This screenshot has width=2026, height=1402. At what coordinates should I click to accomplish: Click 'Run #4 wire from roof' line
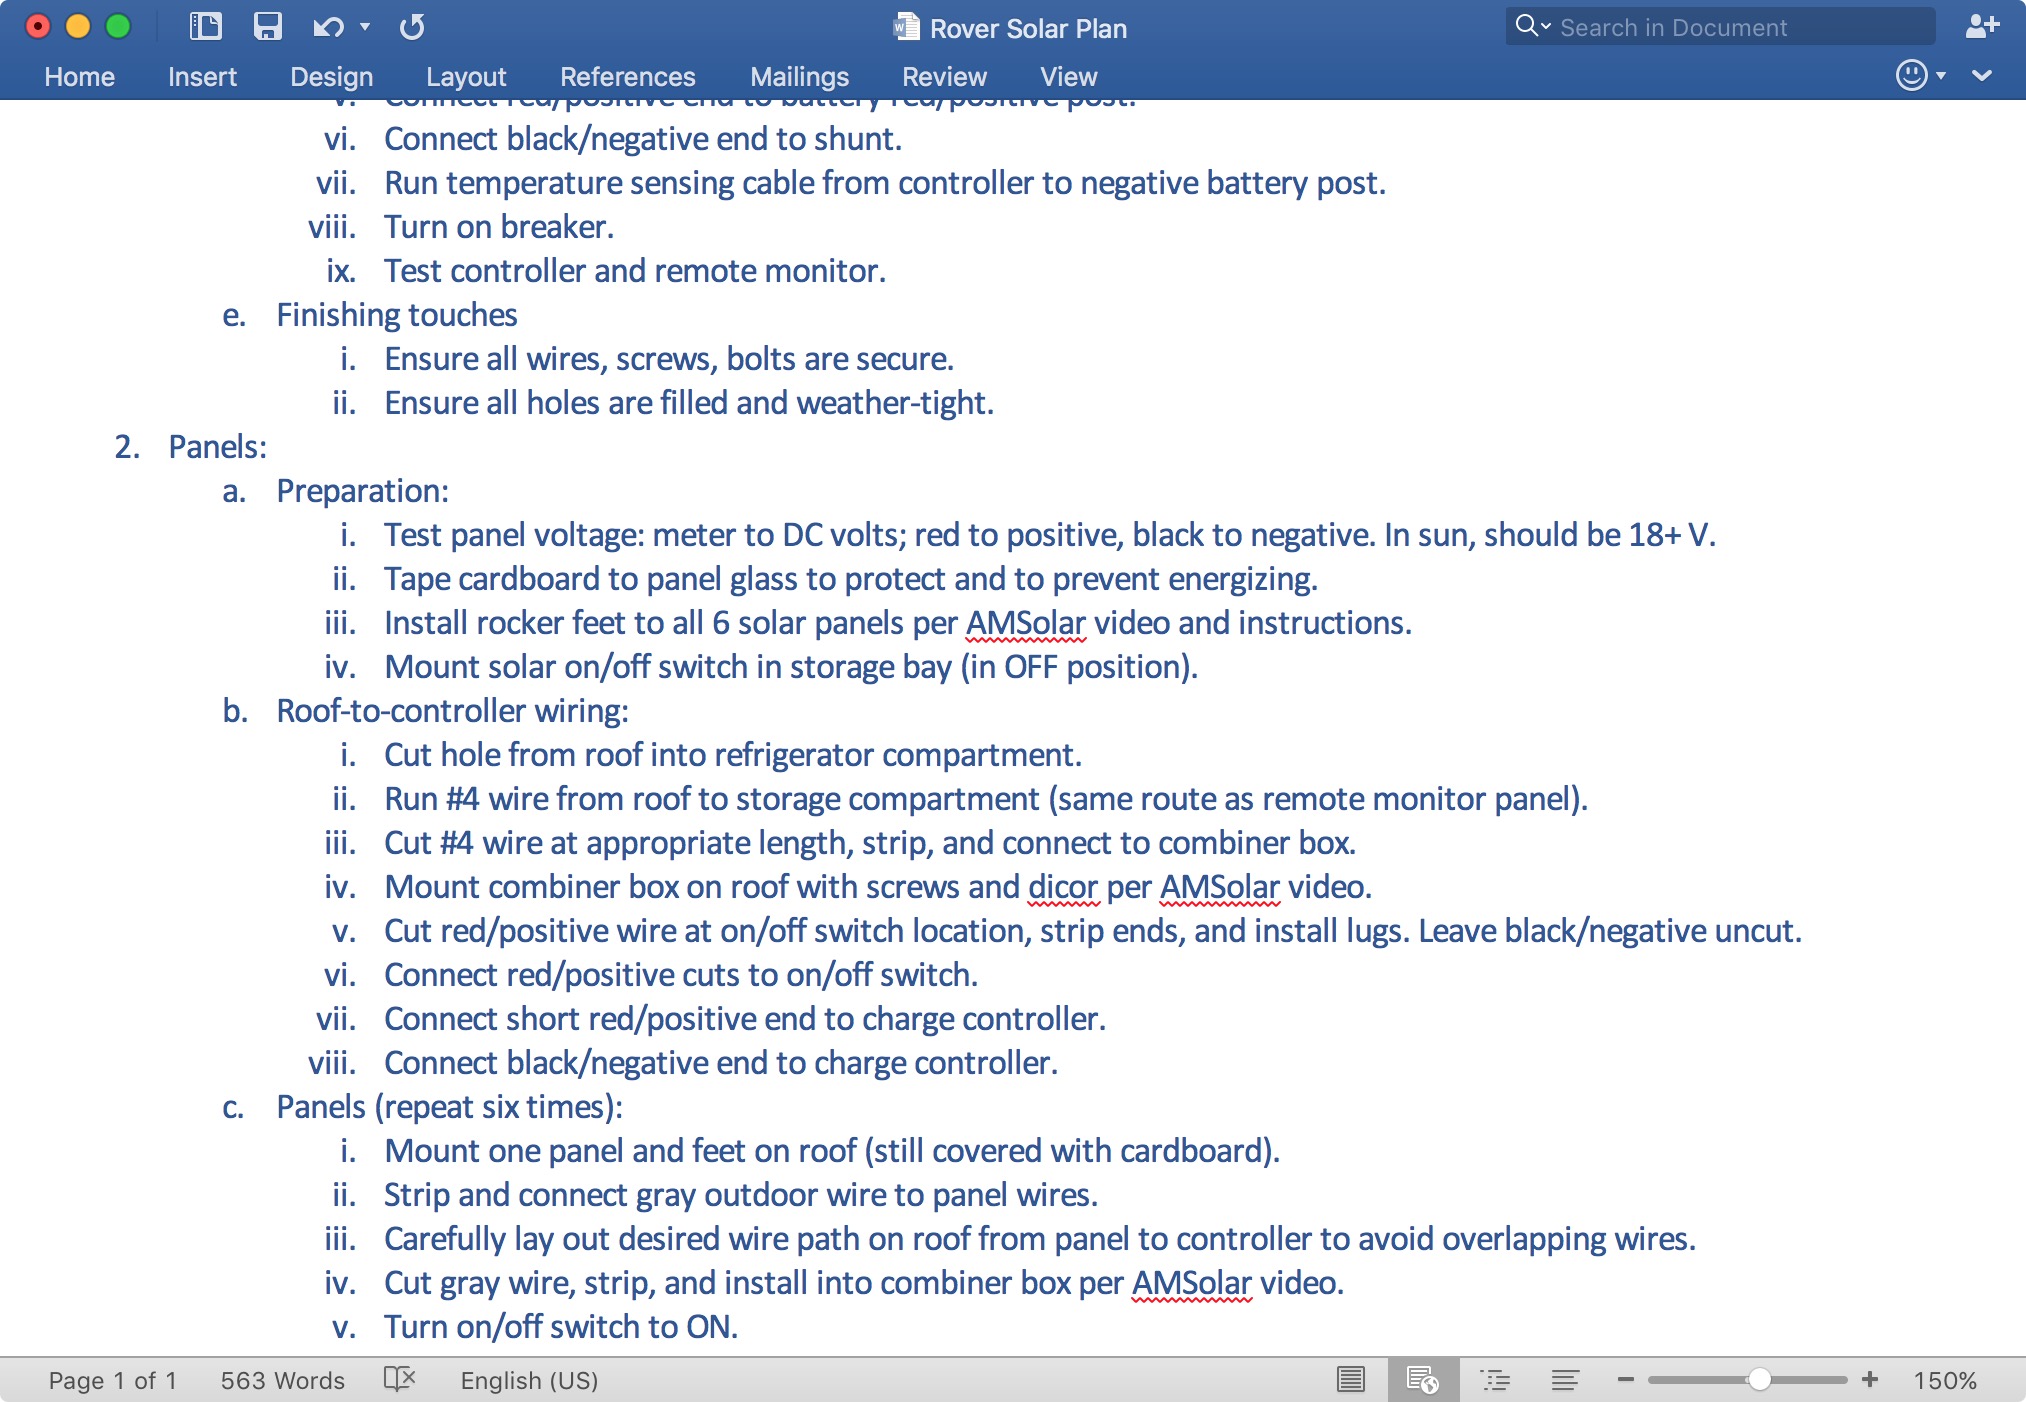(986, 799)
